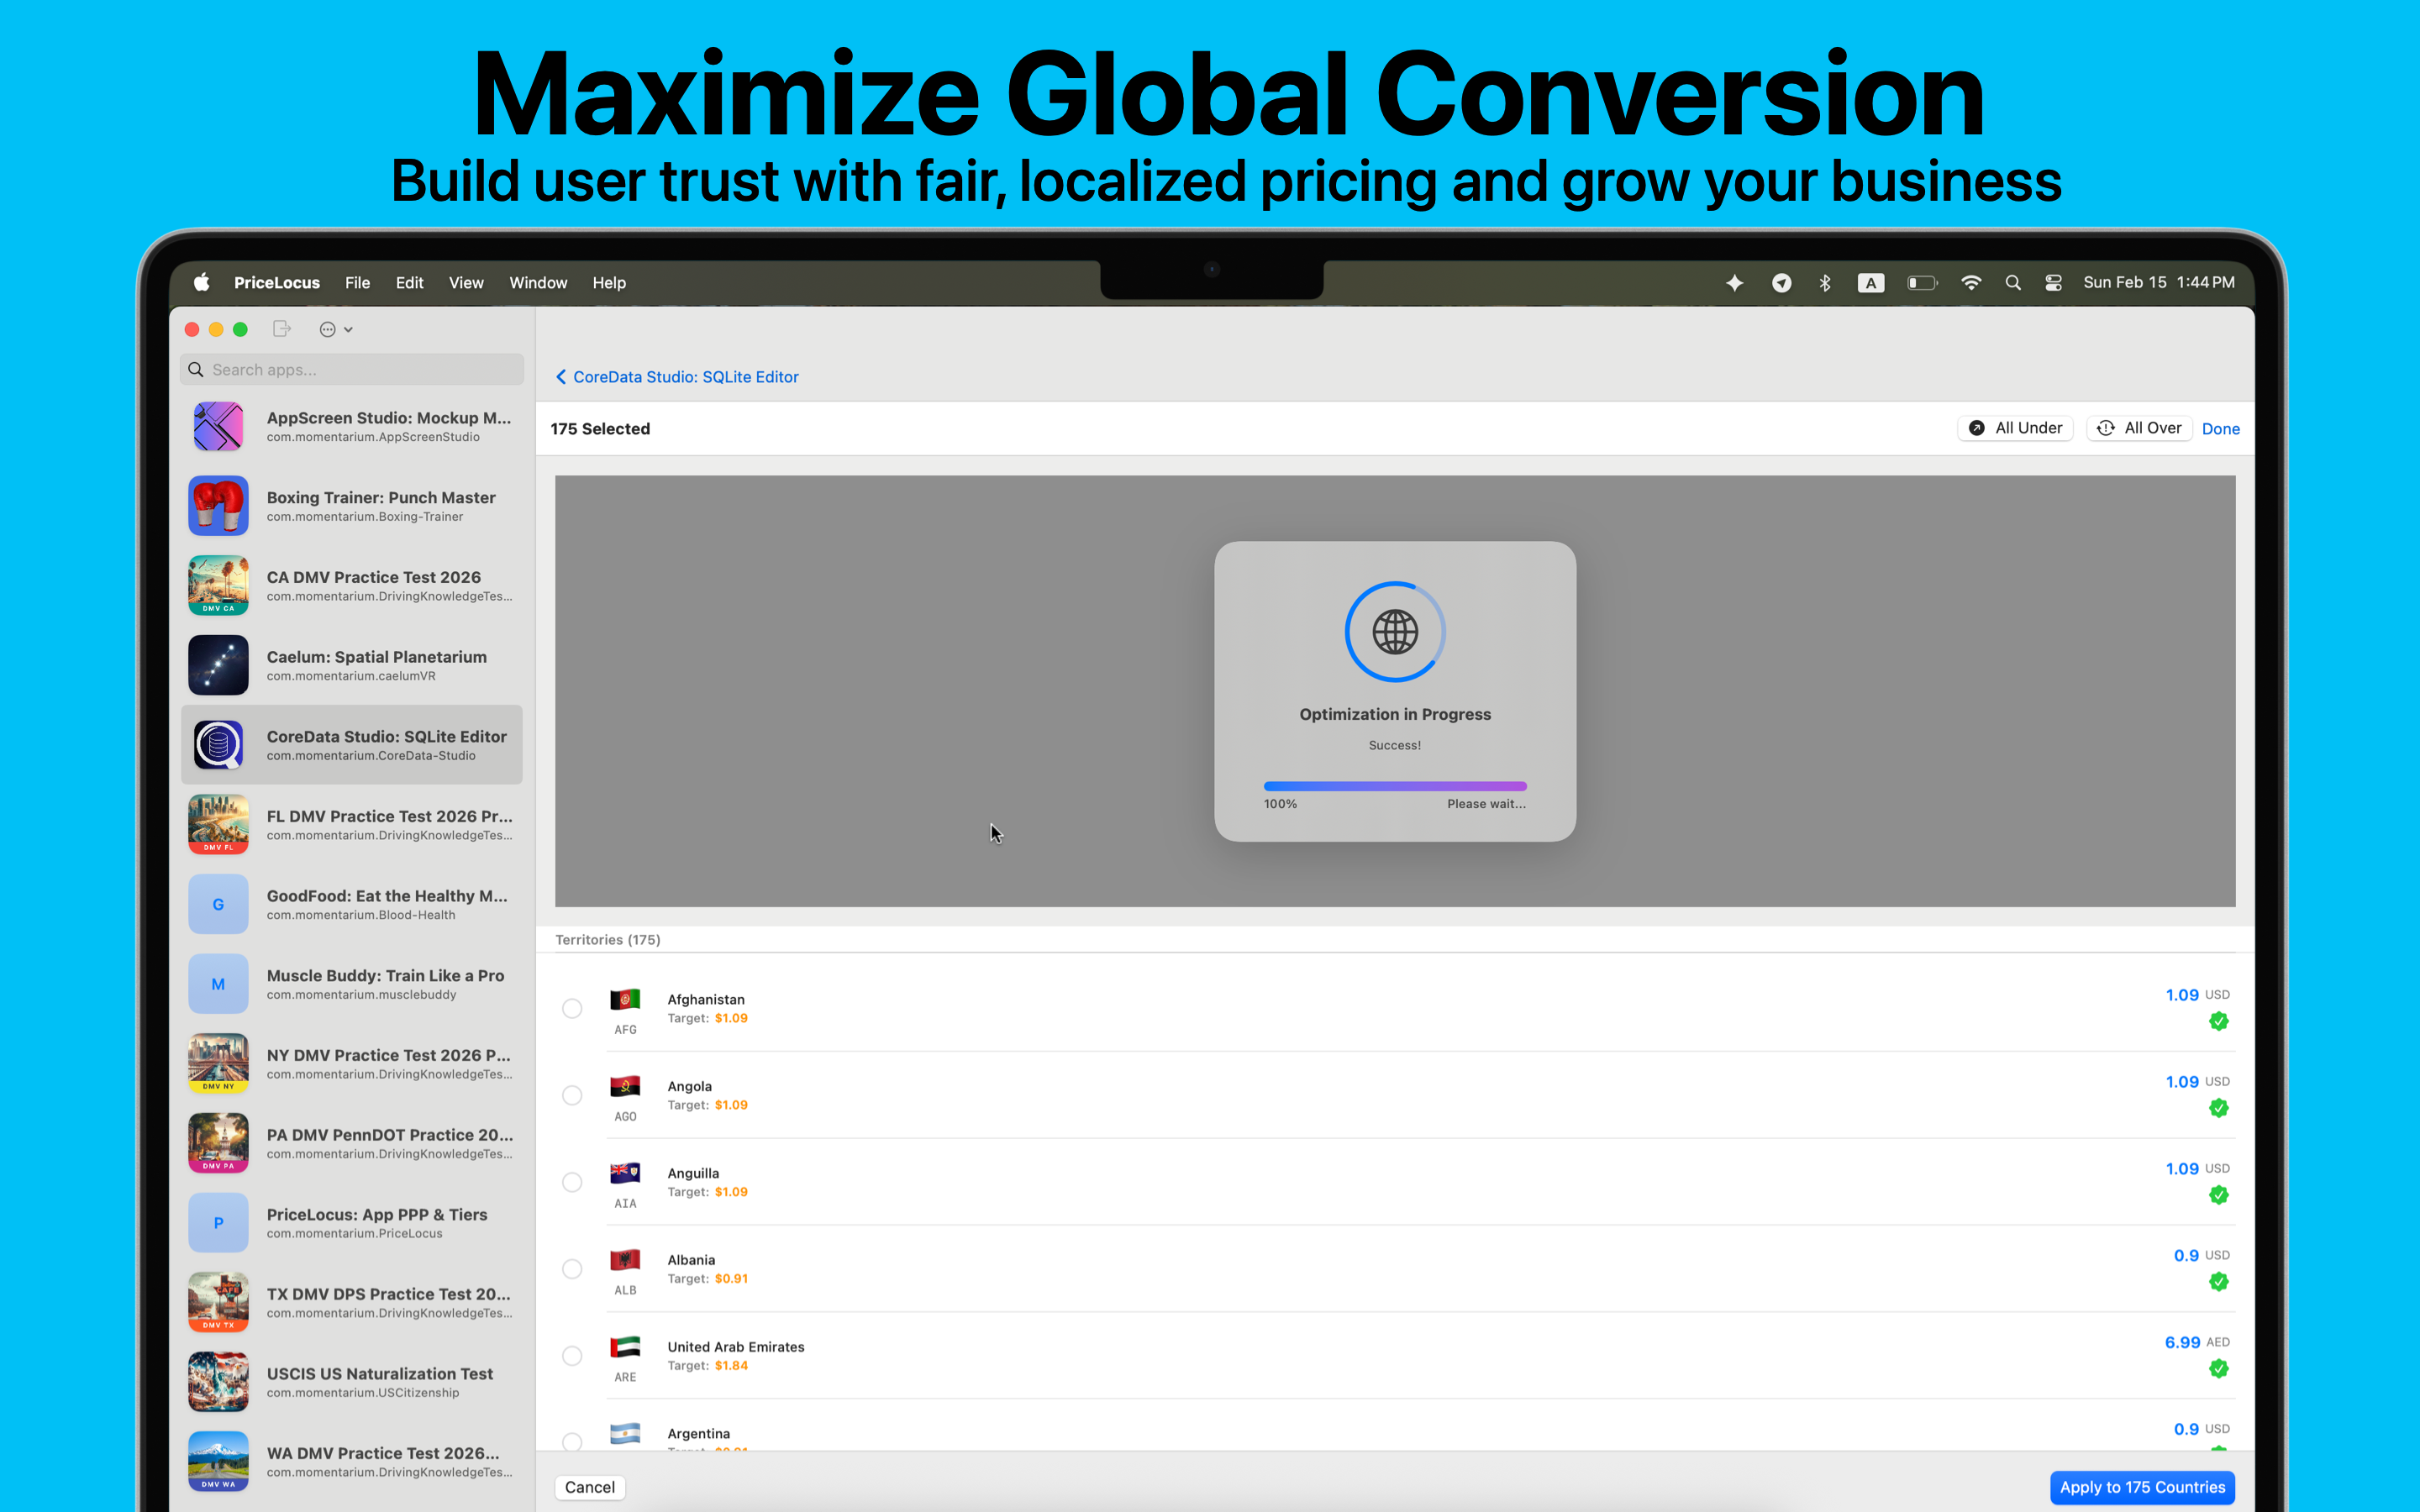Go back via CoreData Studio chevron link
Viewport: 2420px width, 1512px height.
tap(677, 377)
